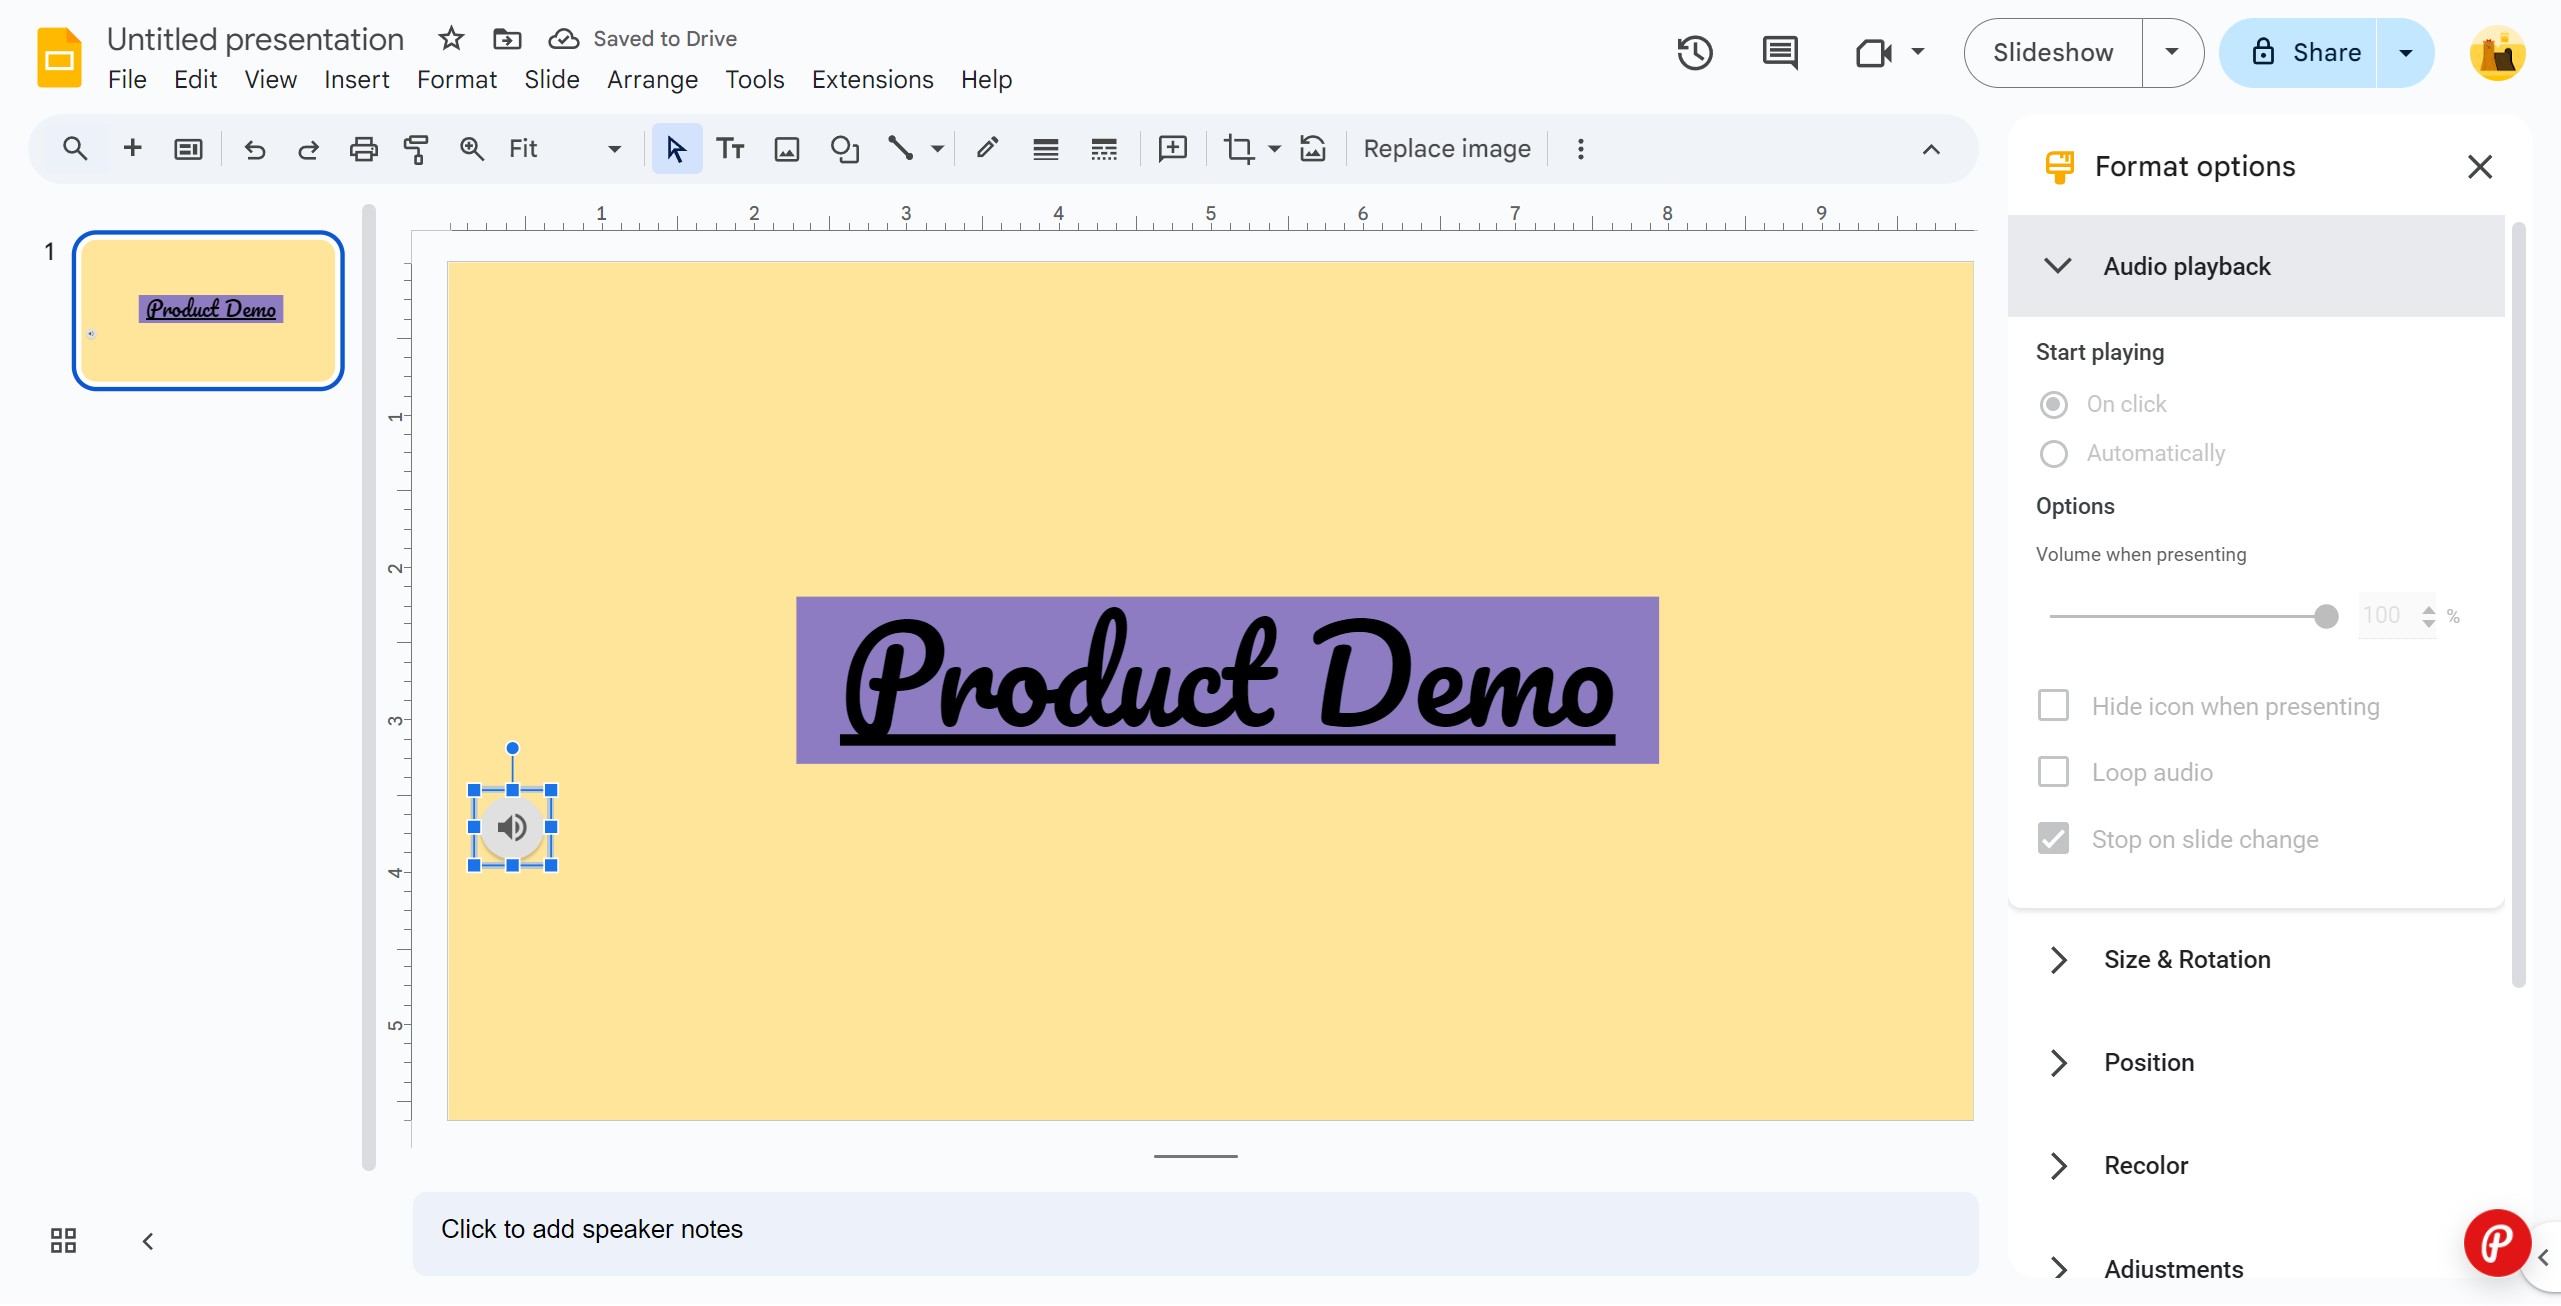Select the Text box tool
Screen dimensions: 2561x1306
[730, 149]
